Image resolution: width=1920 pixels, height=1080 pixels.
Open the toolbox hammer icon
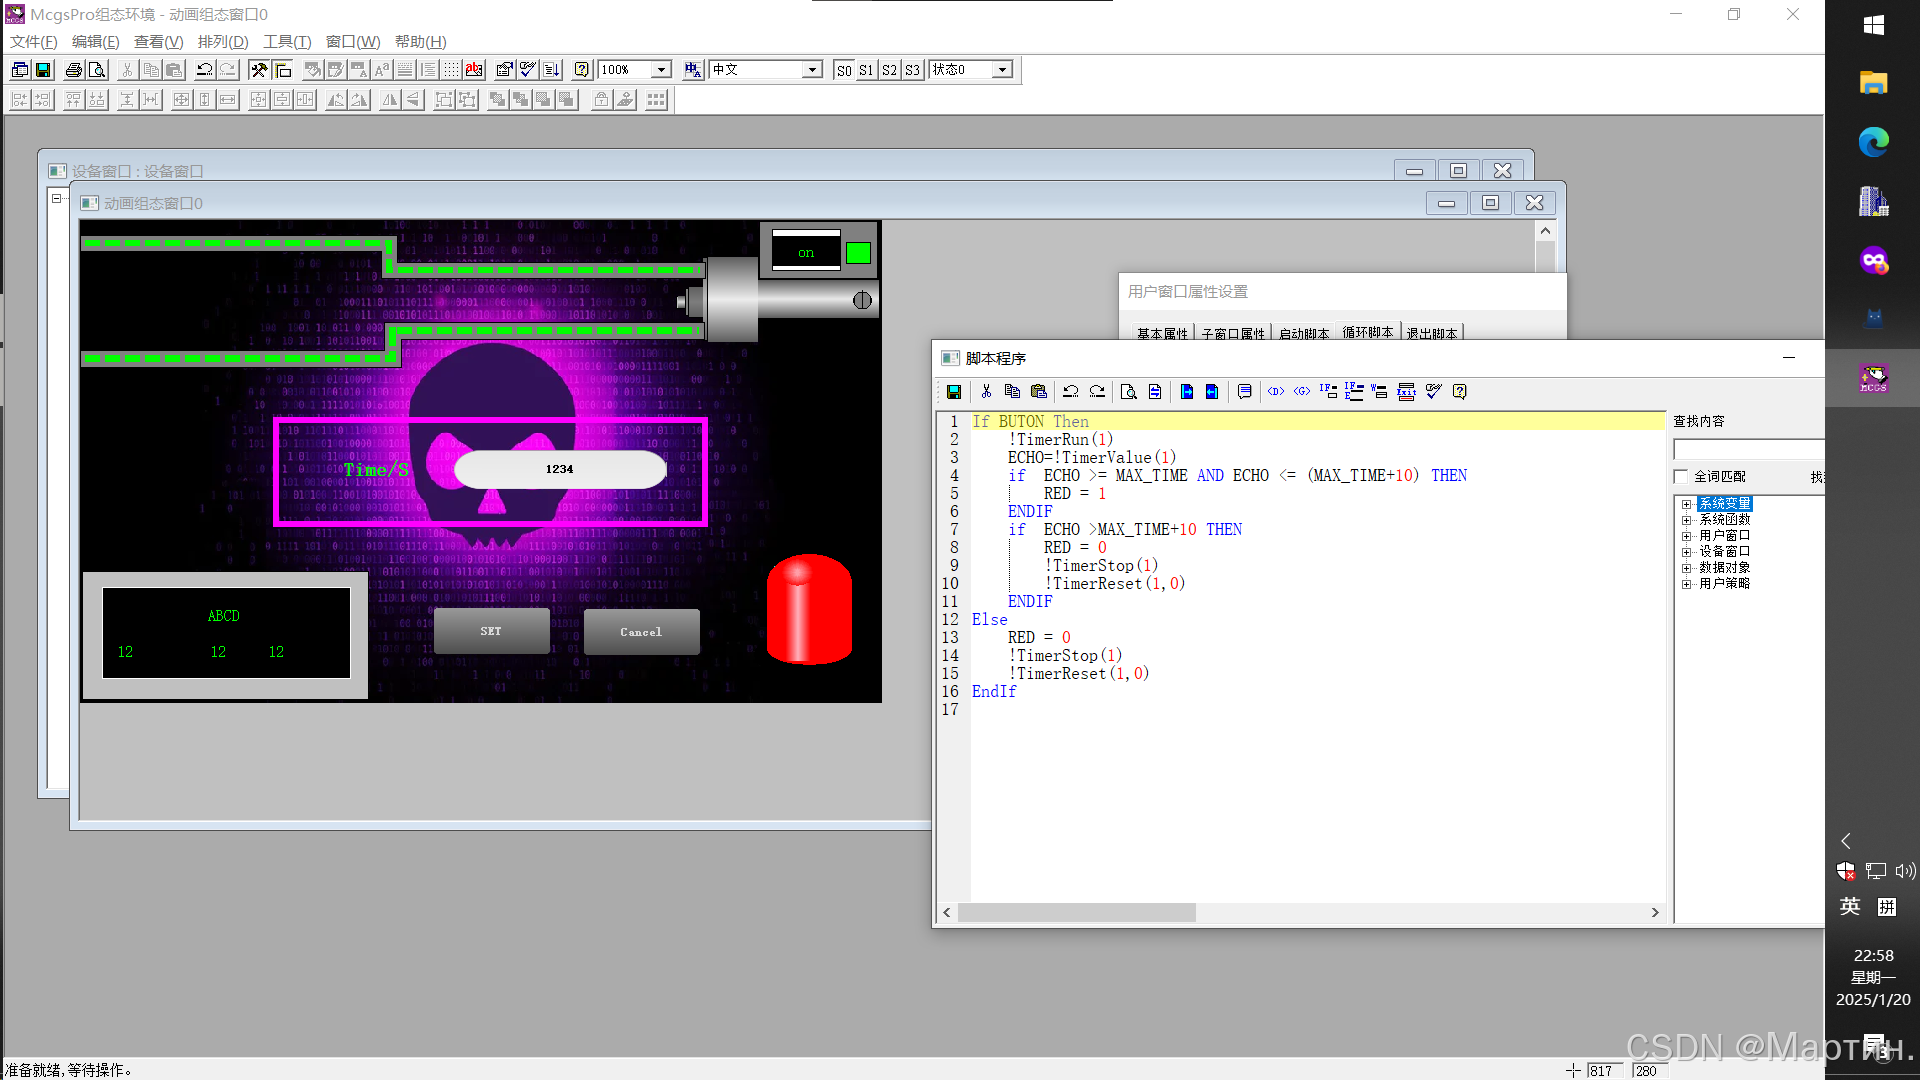pos(259,70)
